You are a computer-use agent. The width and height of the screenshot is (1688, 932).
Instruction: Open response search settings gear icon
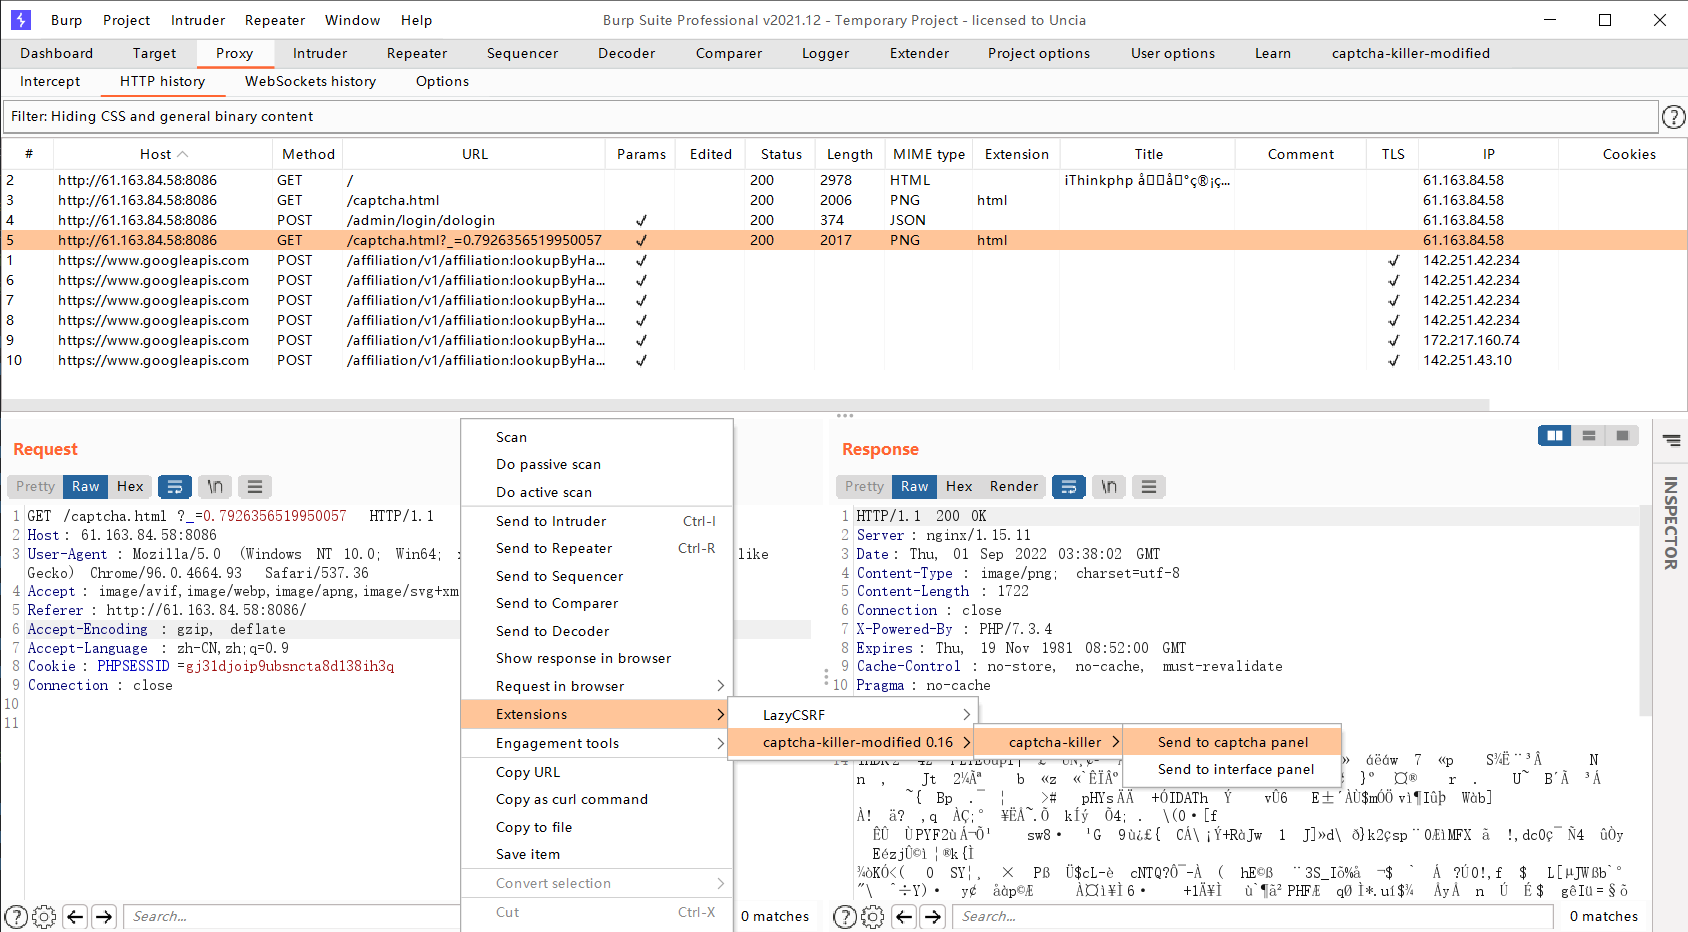point(873,917)
